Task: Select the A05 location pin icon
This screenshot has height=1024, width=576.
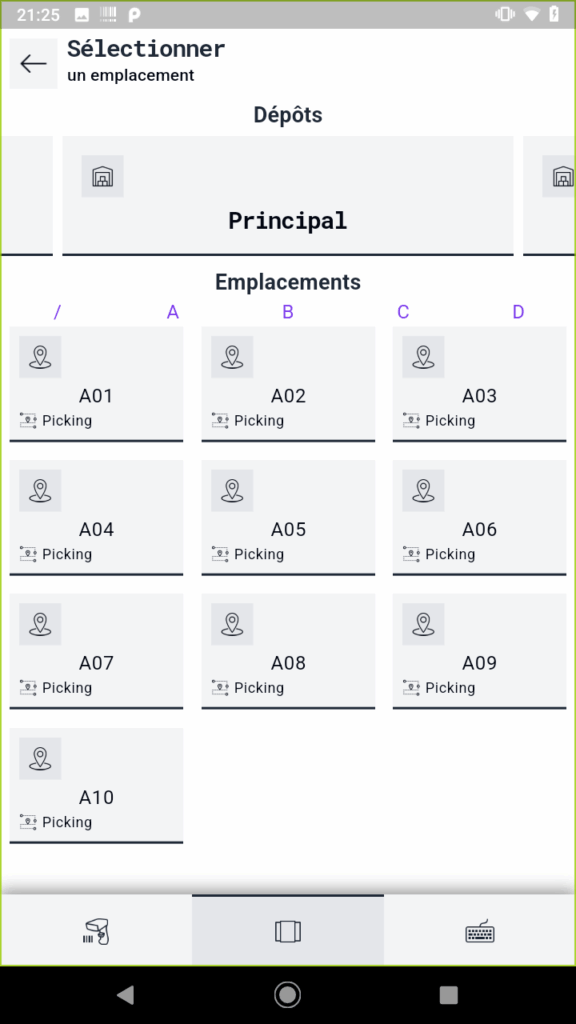Action: tap(232, 490)
